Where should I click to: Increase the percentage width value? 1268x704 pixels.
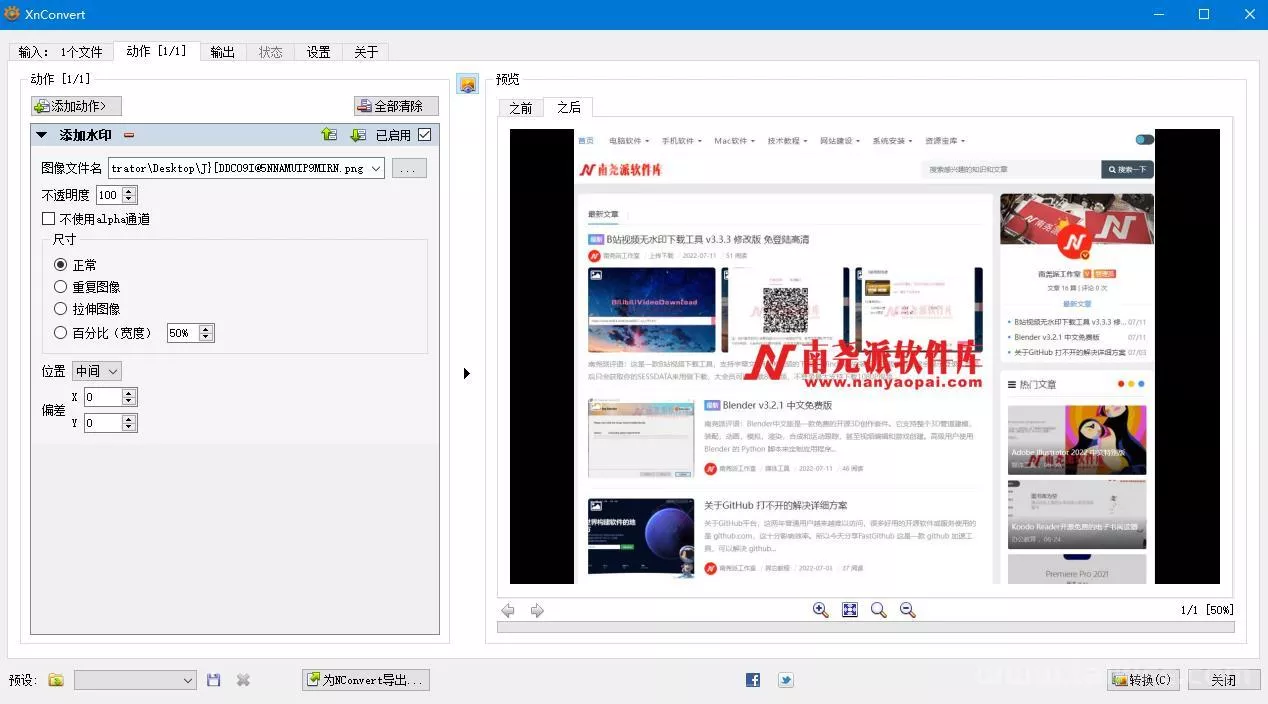point(206,329)
